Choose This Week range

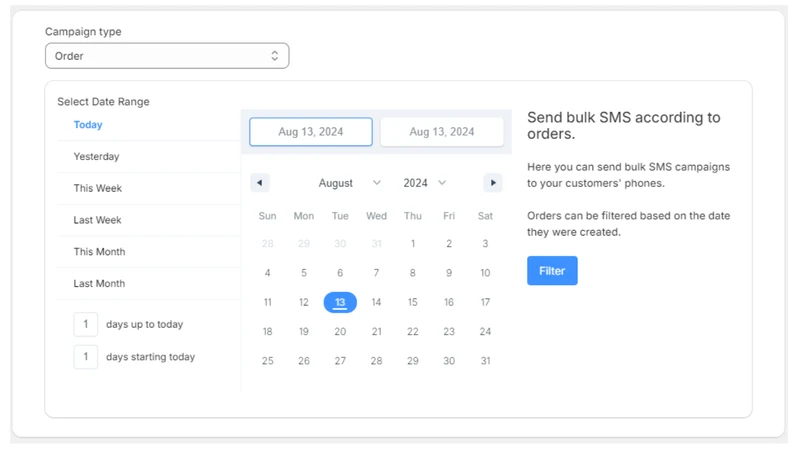coord(97,188)
